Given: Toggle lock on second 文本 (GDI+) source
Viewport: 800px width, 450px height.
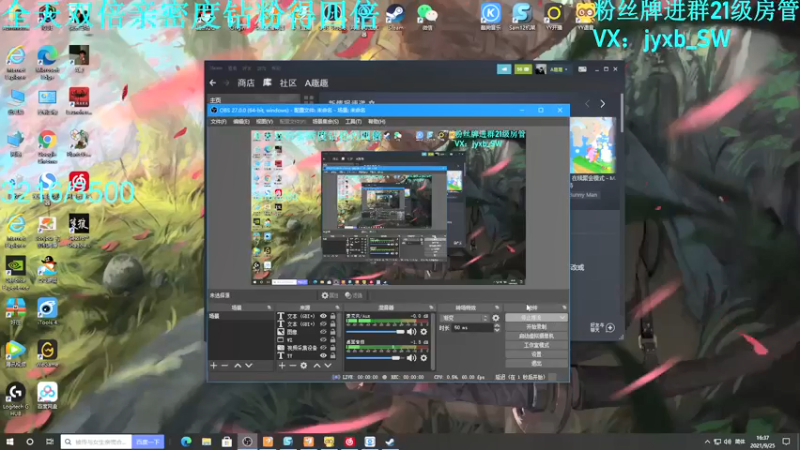Looking at the screenshot, I should tap(333, 324).
